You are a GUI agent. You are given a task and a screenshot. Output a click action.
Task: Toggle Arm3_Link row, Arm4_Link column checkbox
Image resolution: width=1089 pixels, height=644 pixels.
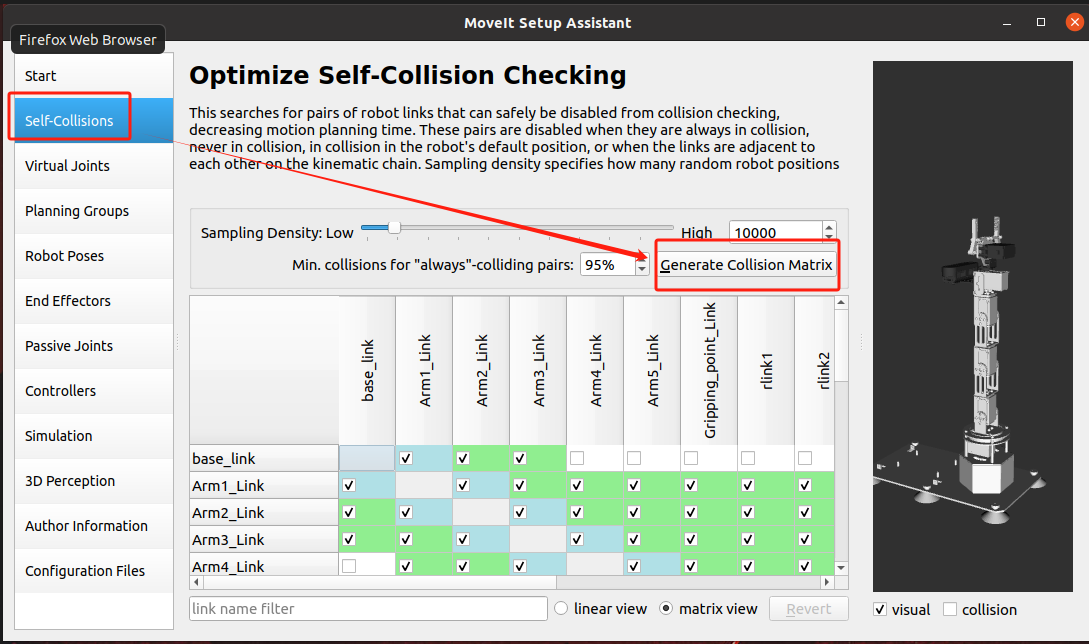pyautogui.click(x=577, y=539)
